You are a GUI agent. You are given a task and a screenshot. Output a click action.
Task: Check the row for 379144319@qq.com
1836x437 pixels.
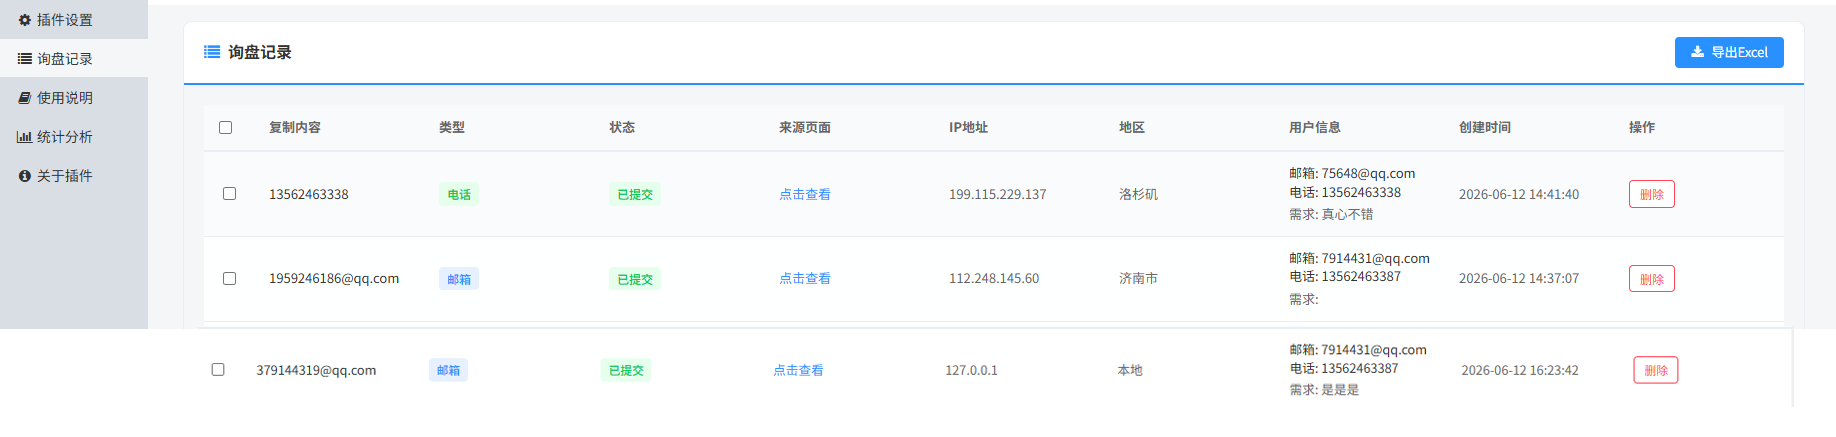tap(218, 369)
